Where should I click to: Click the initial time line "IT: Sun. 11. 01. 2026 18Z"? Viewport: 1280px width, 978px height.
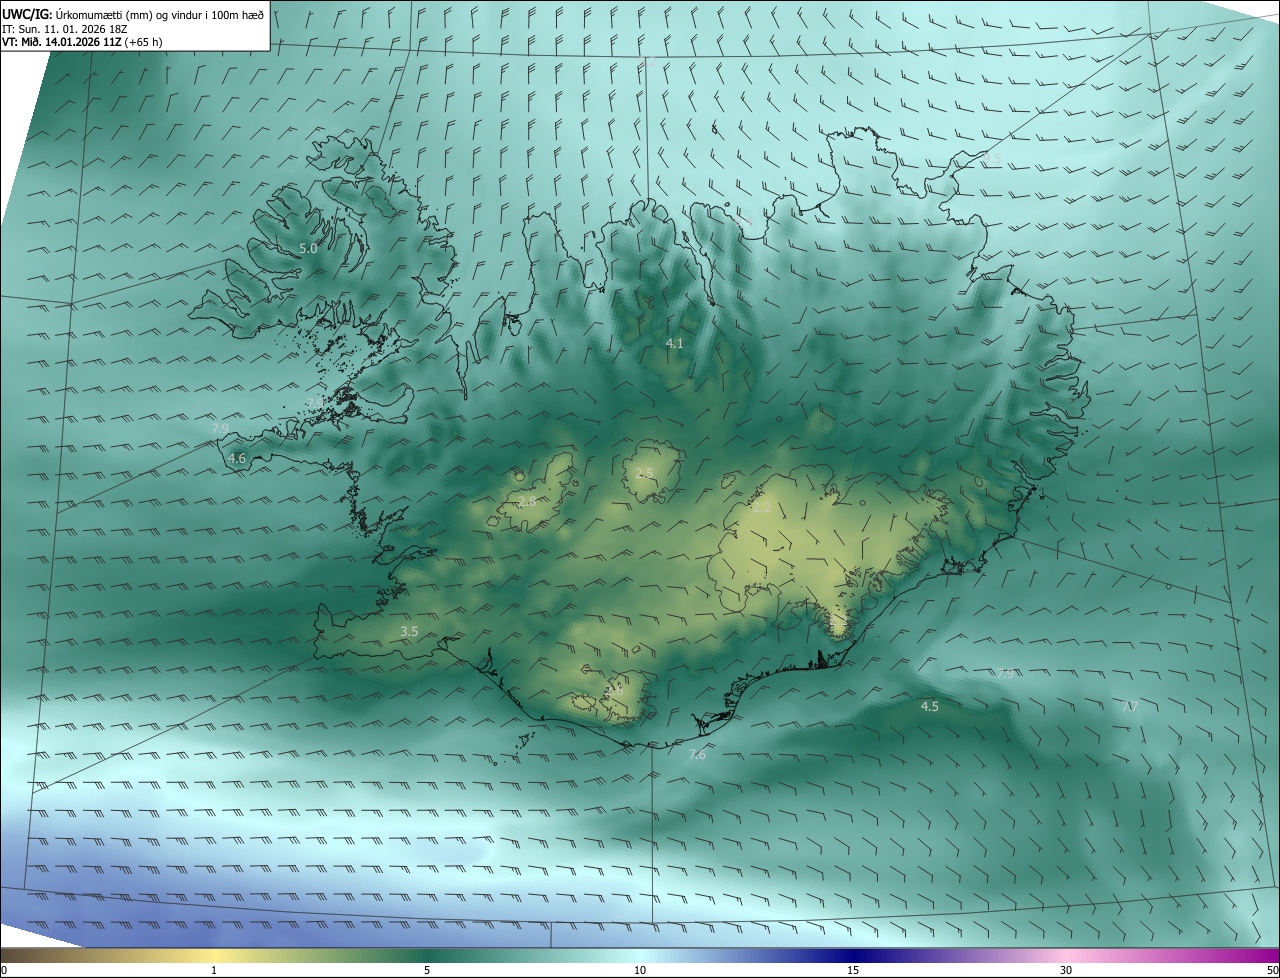pyautogui.click(x=66, y=28)
